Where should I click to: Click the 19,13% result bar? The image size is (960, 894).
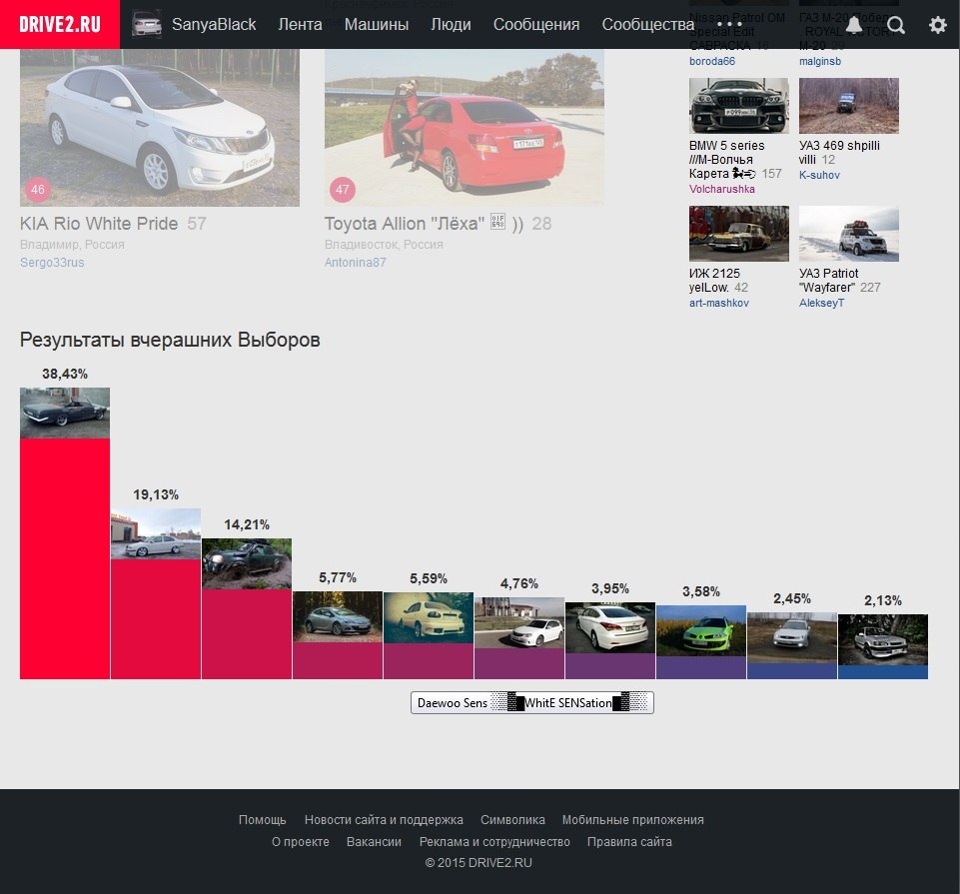156,619
